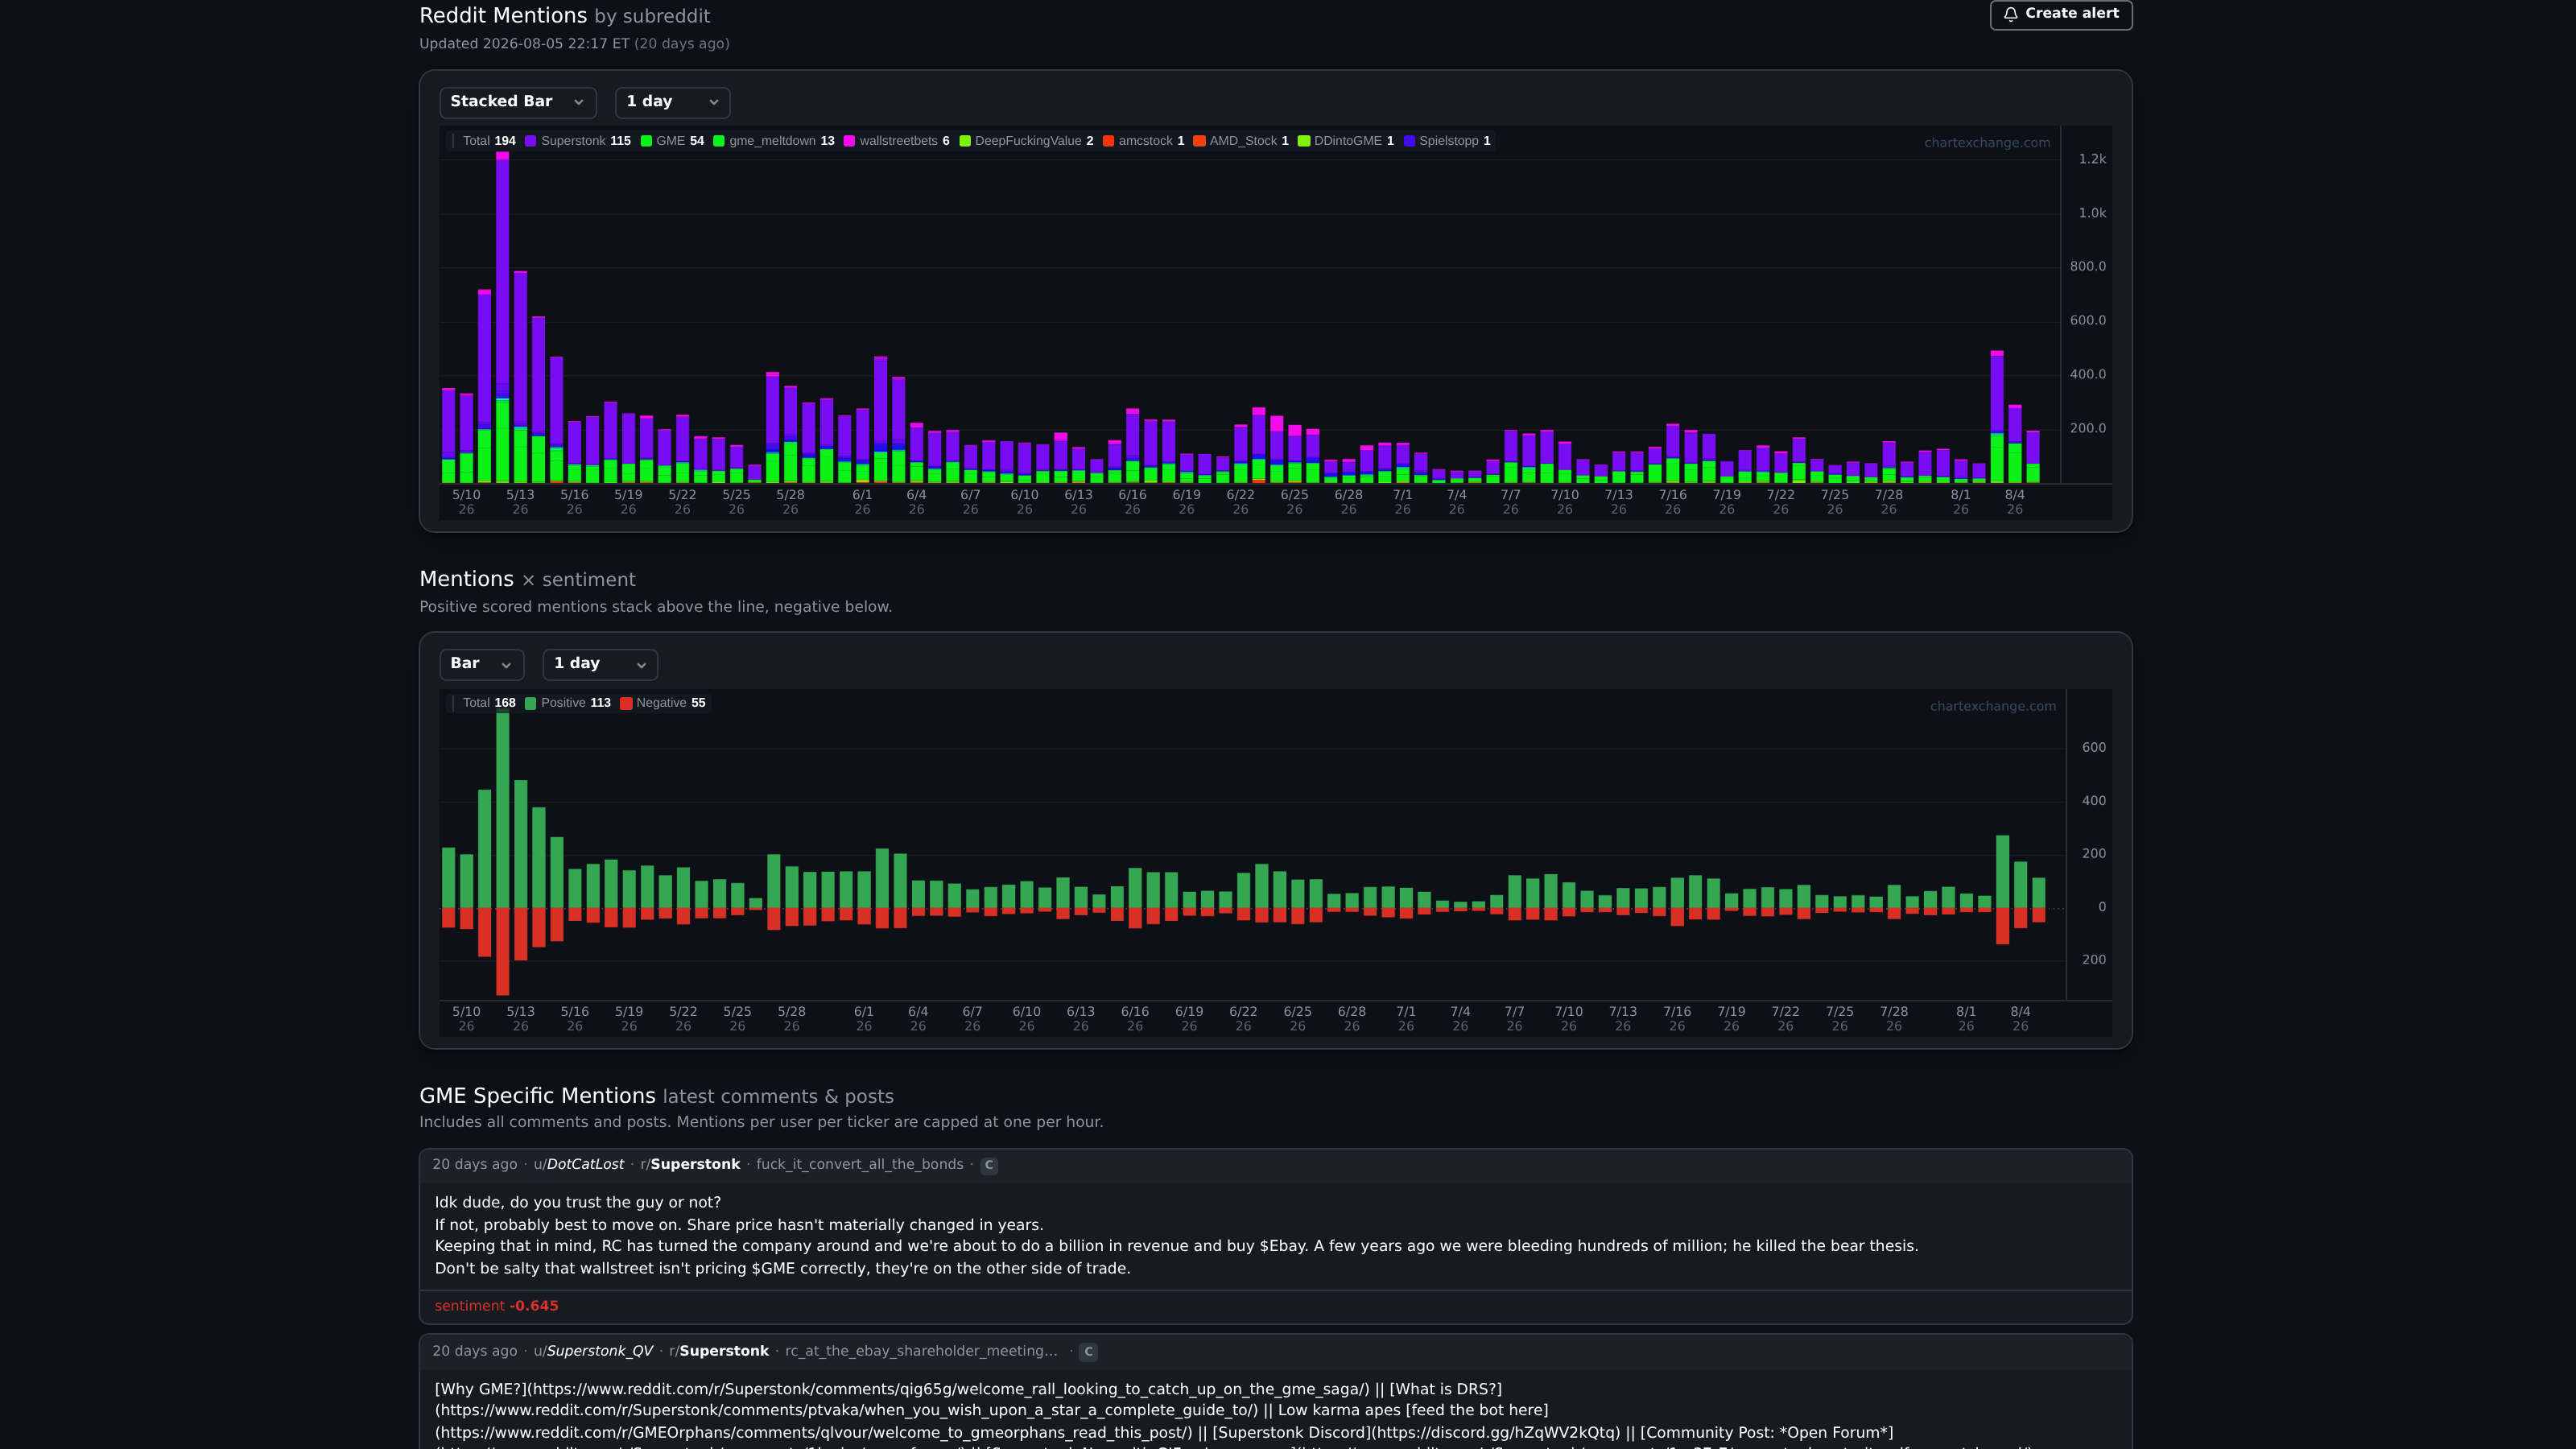This screenshot has height=1449, width=2576.
Task: Toggle the Superstonk legend series
Action: (x=578, y=141)
